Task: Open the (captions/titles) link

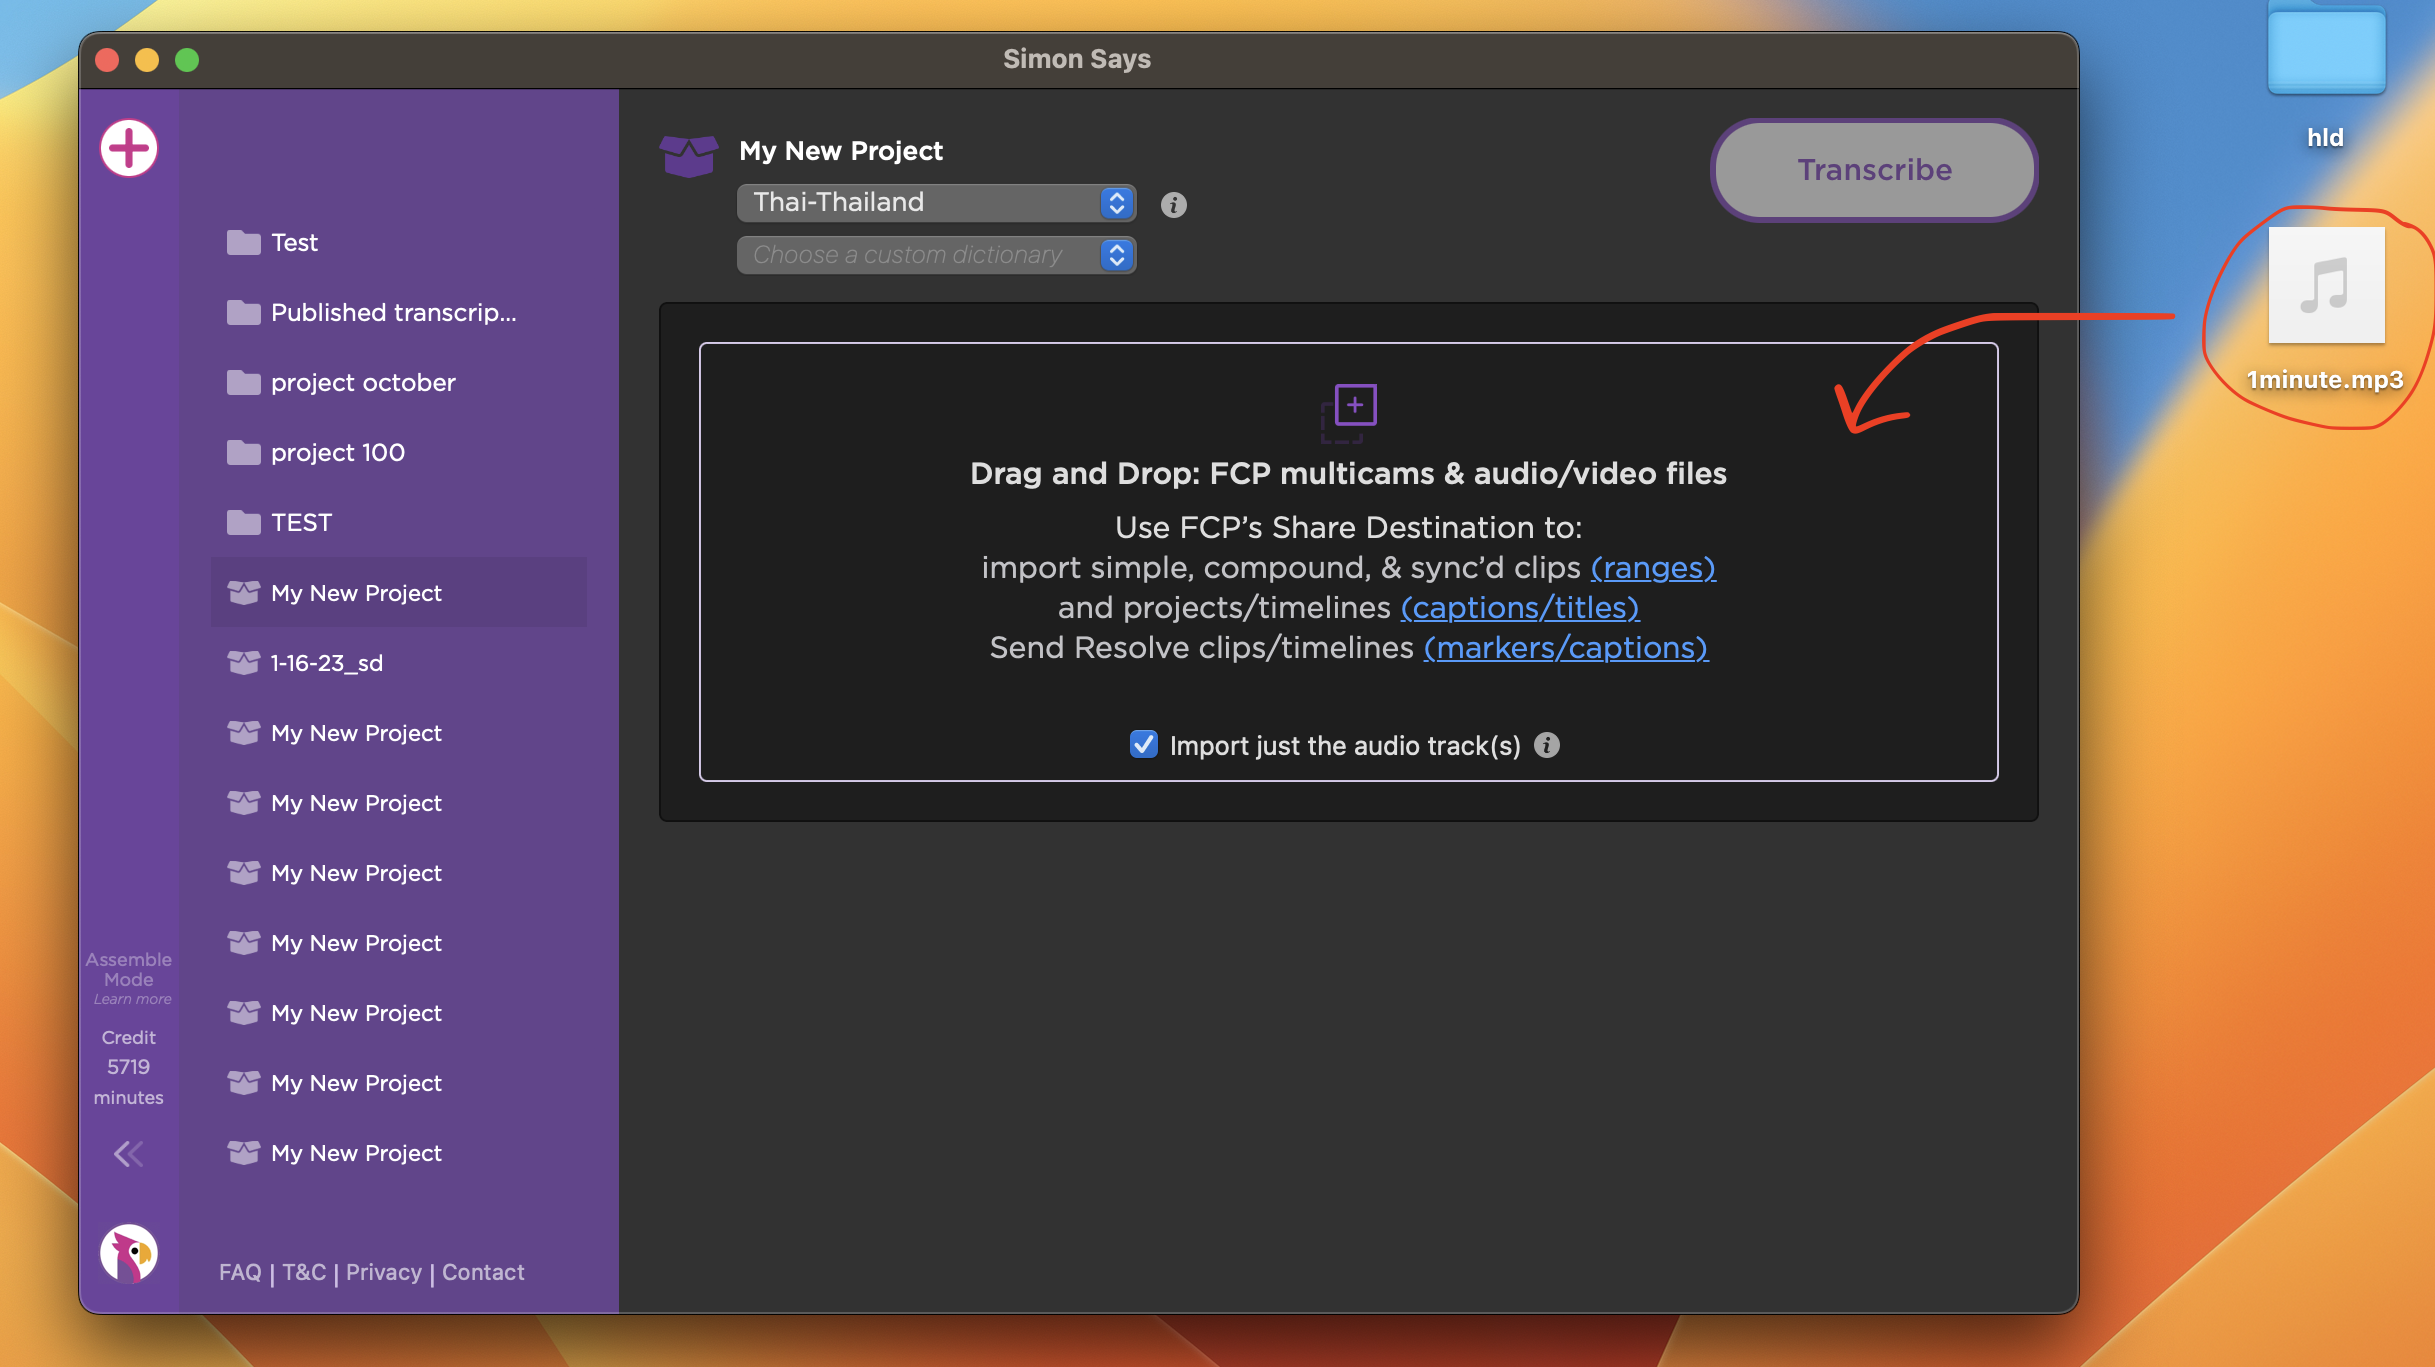Action: click(x=1520, y=607)
